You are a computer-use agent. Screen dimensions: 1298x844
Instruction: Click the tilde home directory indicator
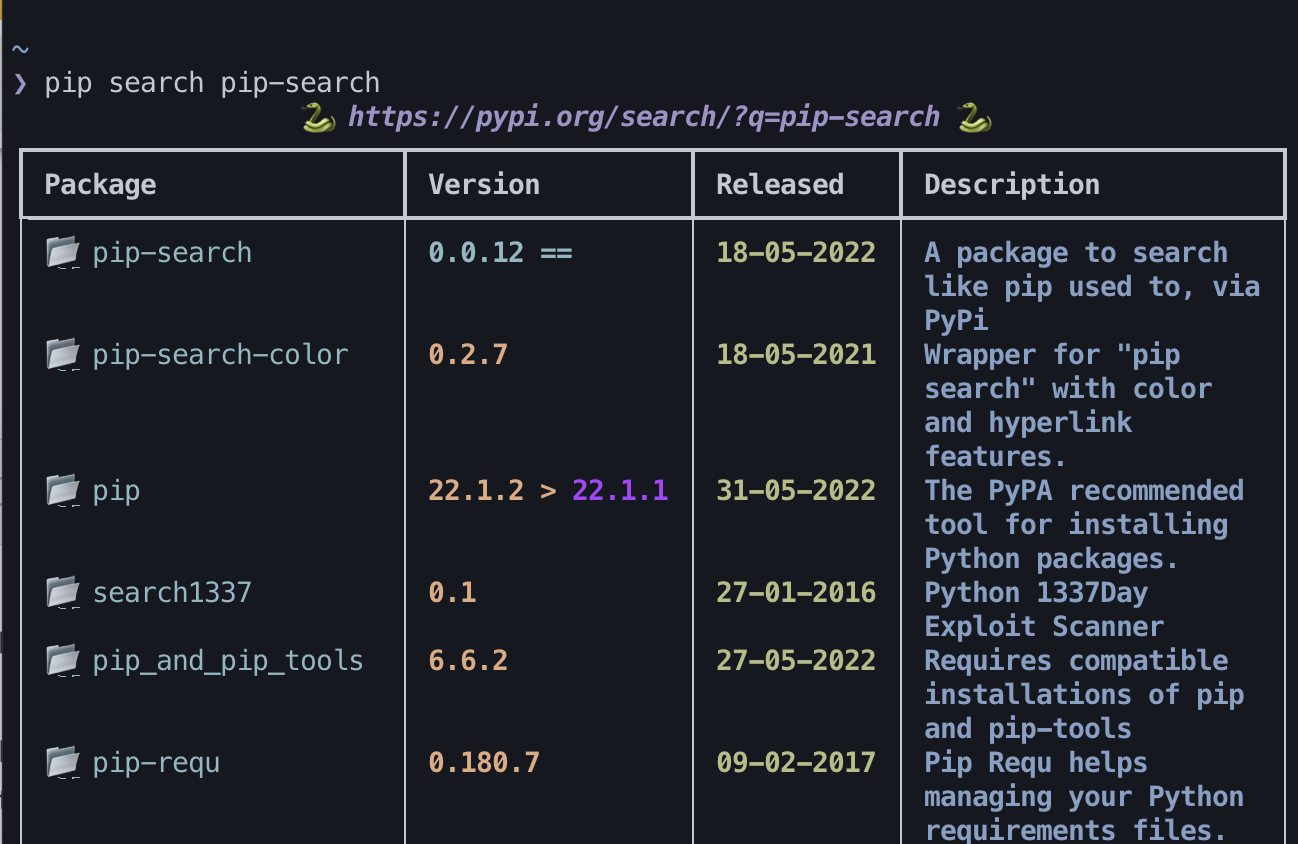point(19,48)
